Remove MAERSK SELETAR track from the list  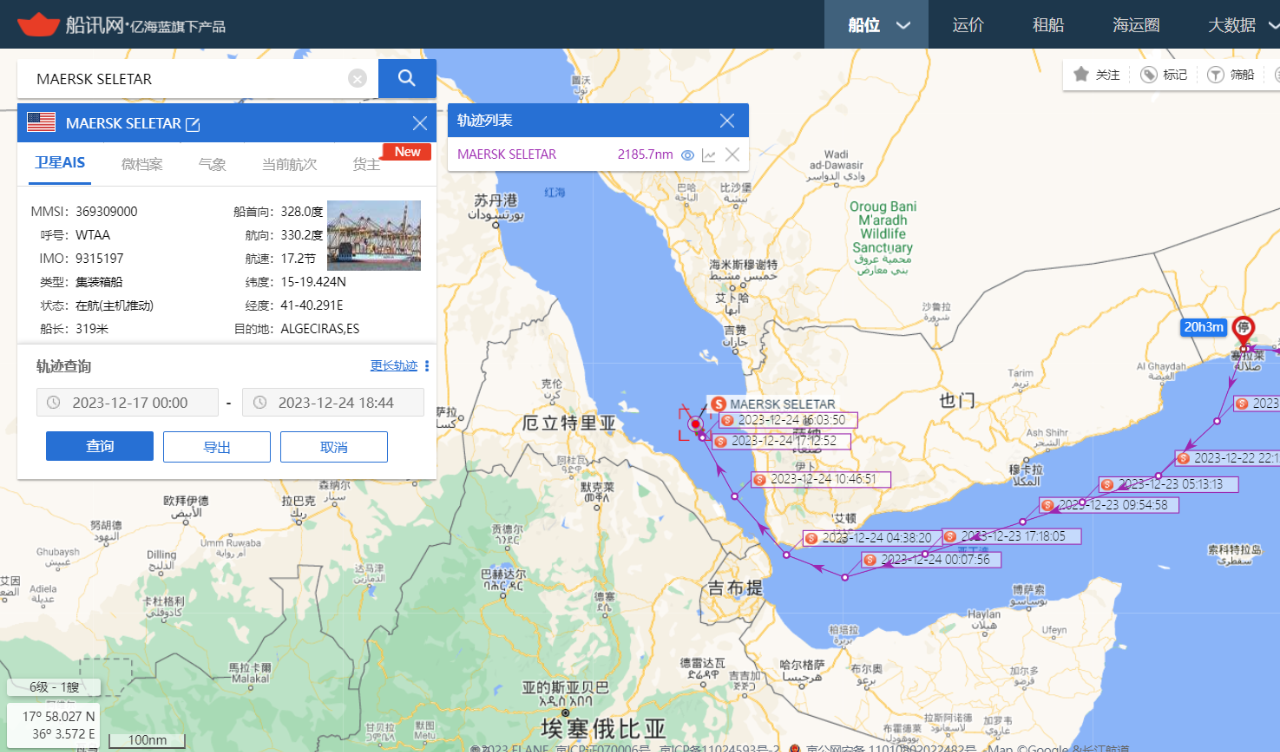point(732,154)
